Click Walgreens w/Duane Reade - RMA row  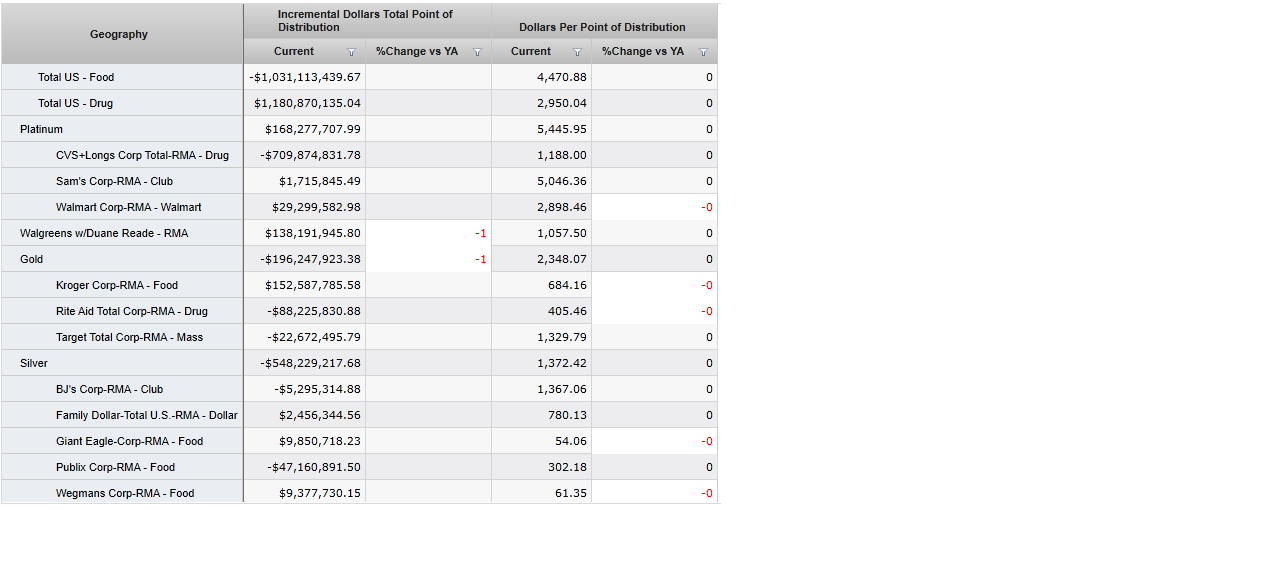point(104,233)
